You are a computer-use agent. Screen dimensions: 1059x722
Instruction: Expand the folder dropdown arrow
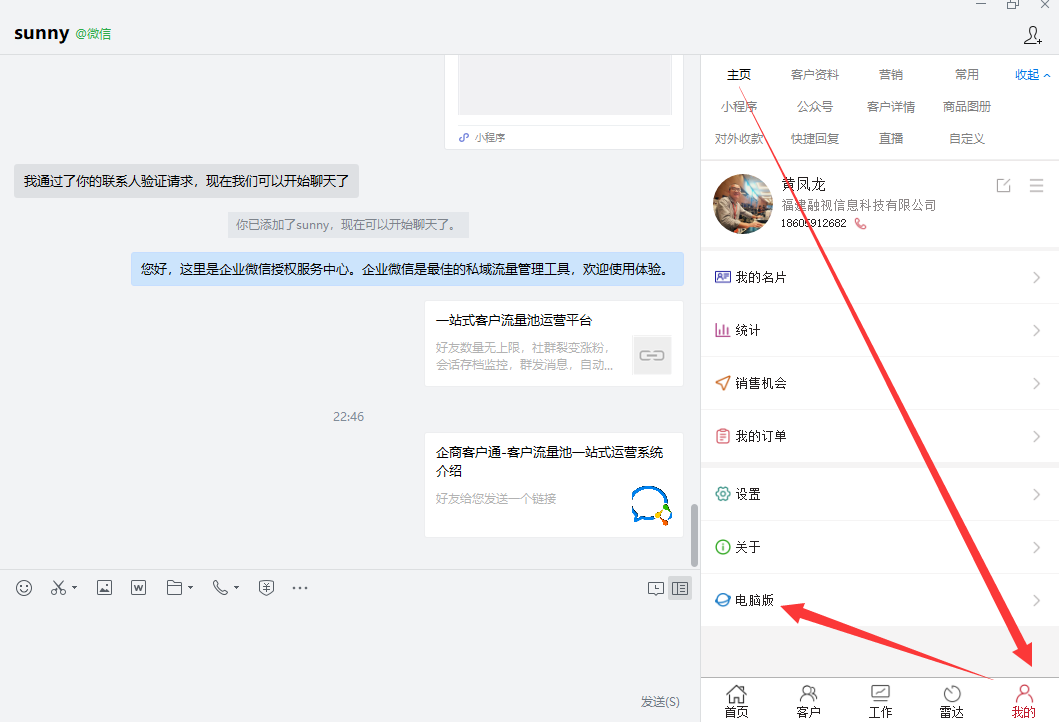[x=190, y=588]
